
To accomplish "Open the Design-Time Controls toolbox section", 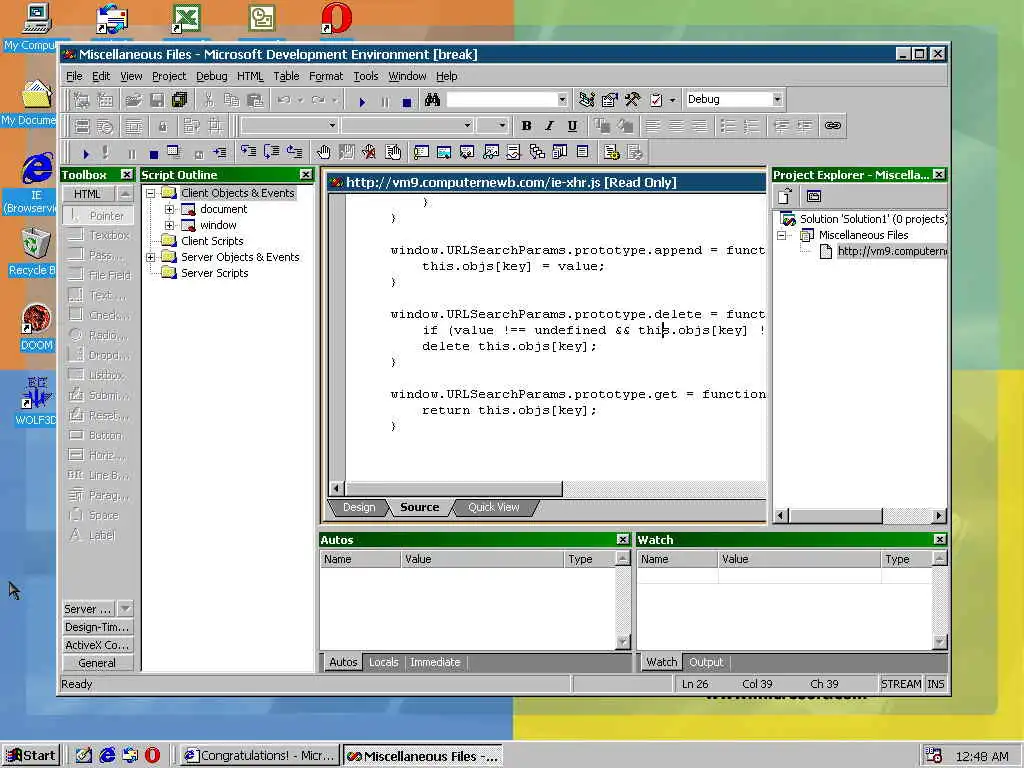I will (98, 627).
